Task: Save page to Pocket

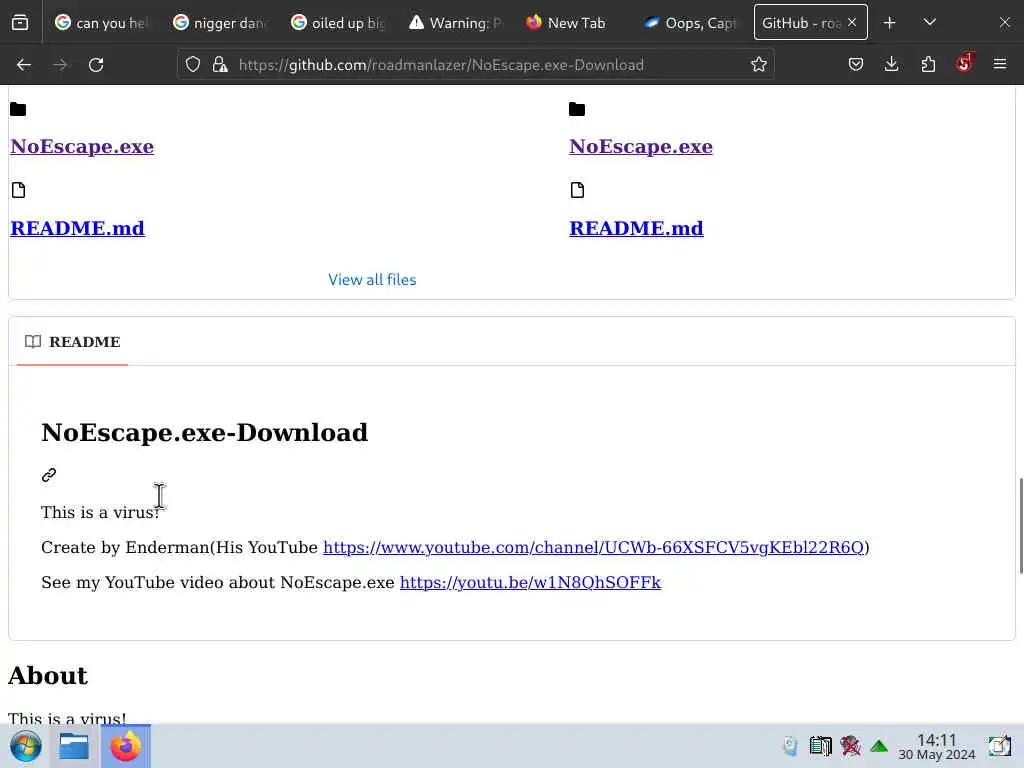Action: (856, 65)
